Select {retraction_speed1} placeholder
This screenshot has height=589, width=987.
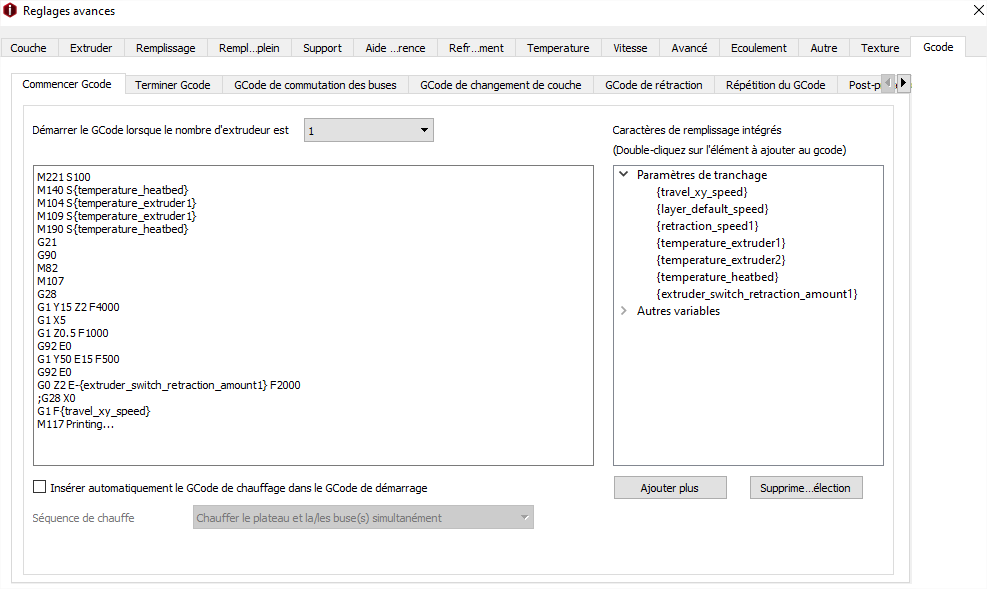(708, 226)
